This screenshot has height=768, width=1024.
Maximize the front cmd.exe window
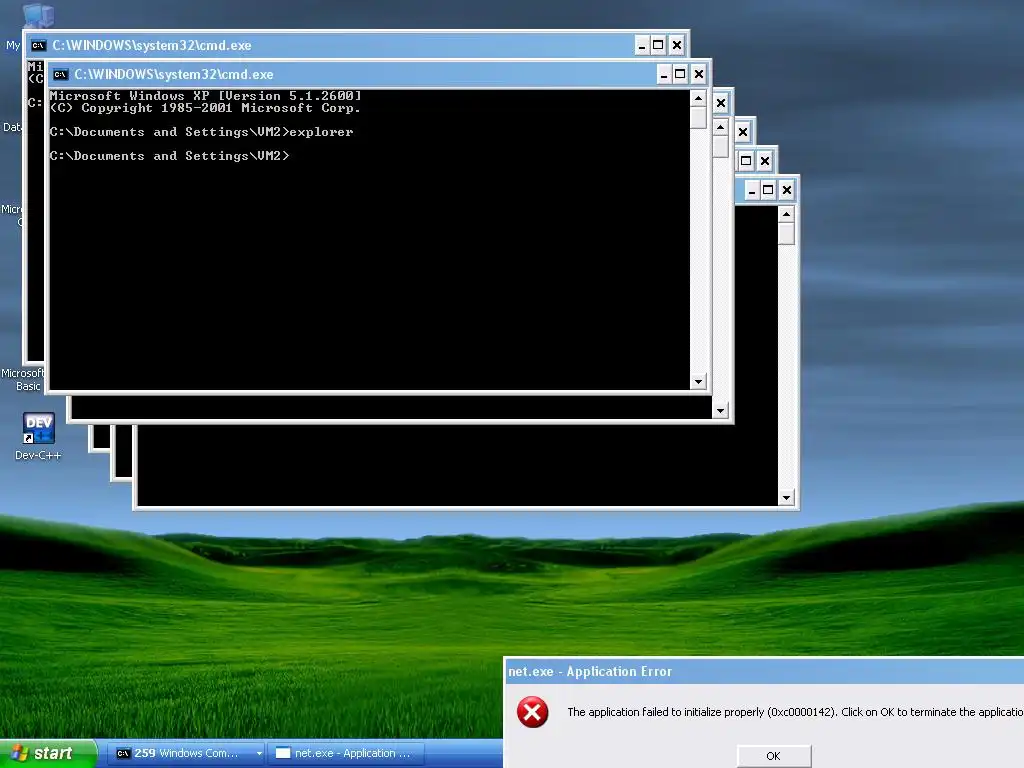[680, 74]
